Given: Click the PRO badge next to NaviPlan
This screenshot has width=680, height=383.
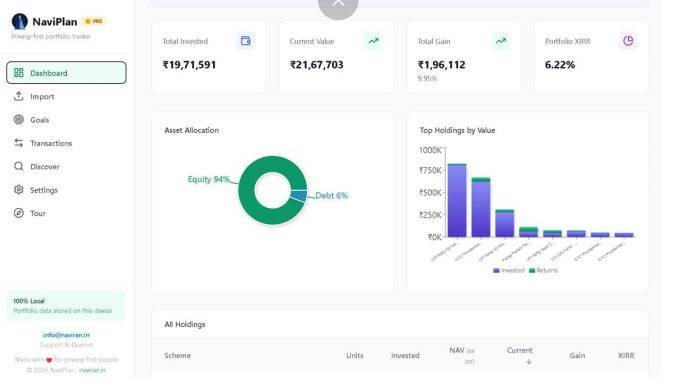Looking at the screenshot, I should 94,21.
